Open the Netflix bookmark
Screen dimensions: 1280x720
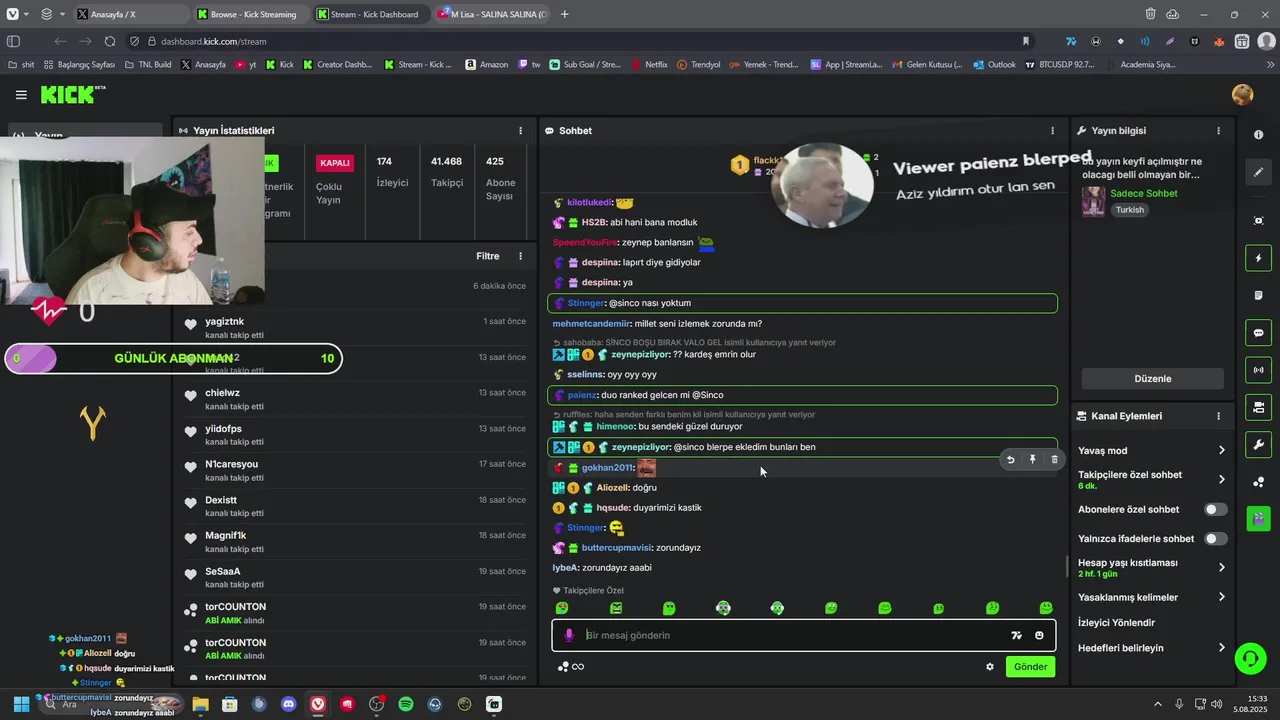pos(649,64)
